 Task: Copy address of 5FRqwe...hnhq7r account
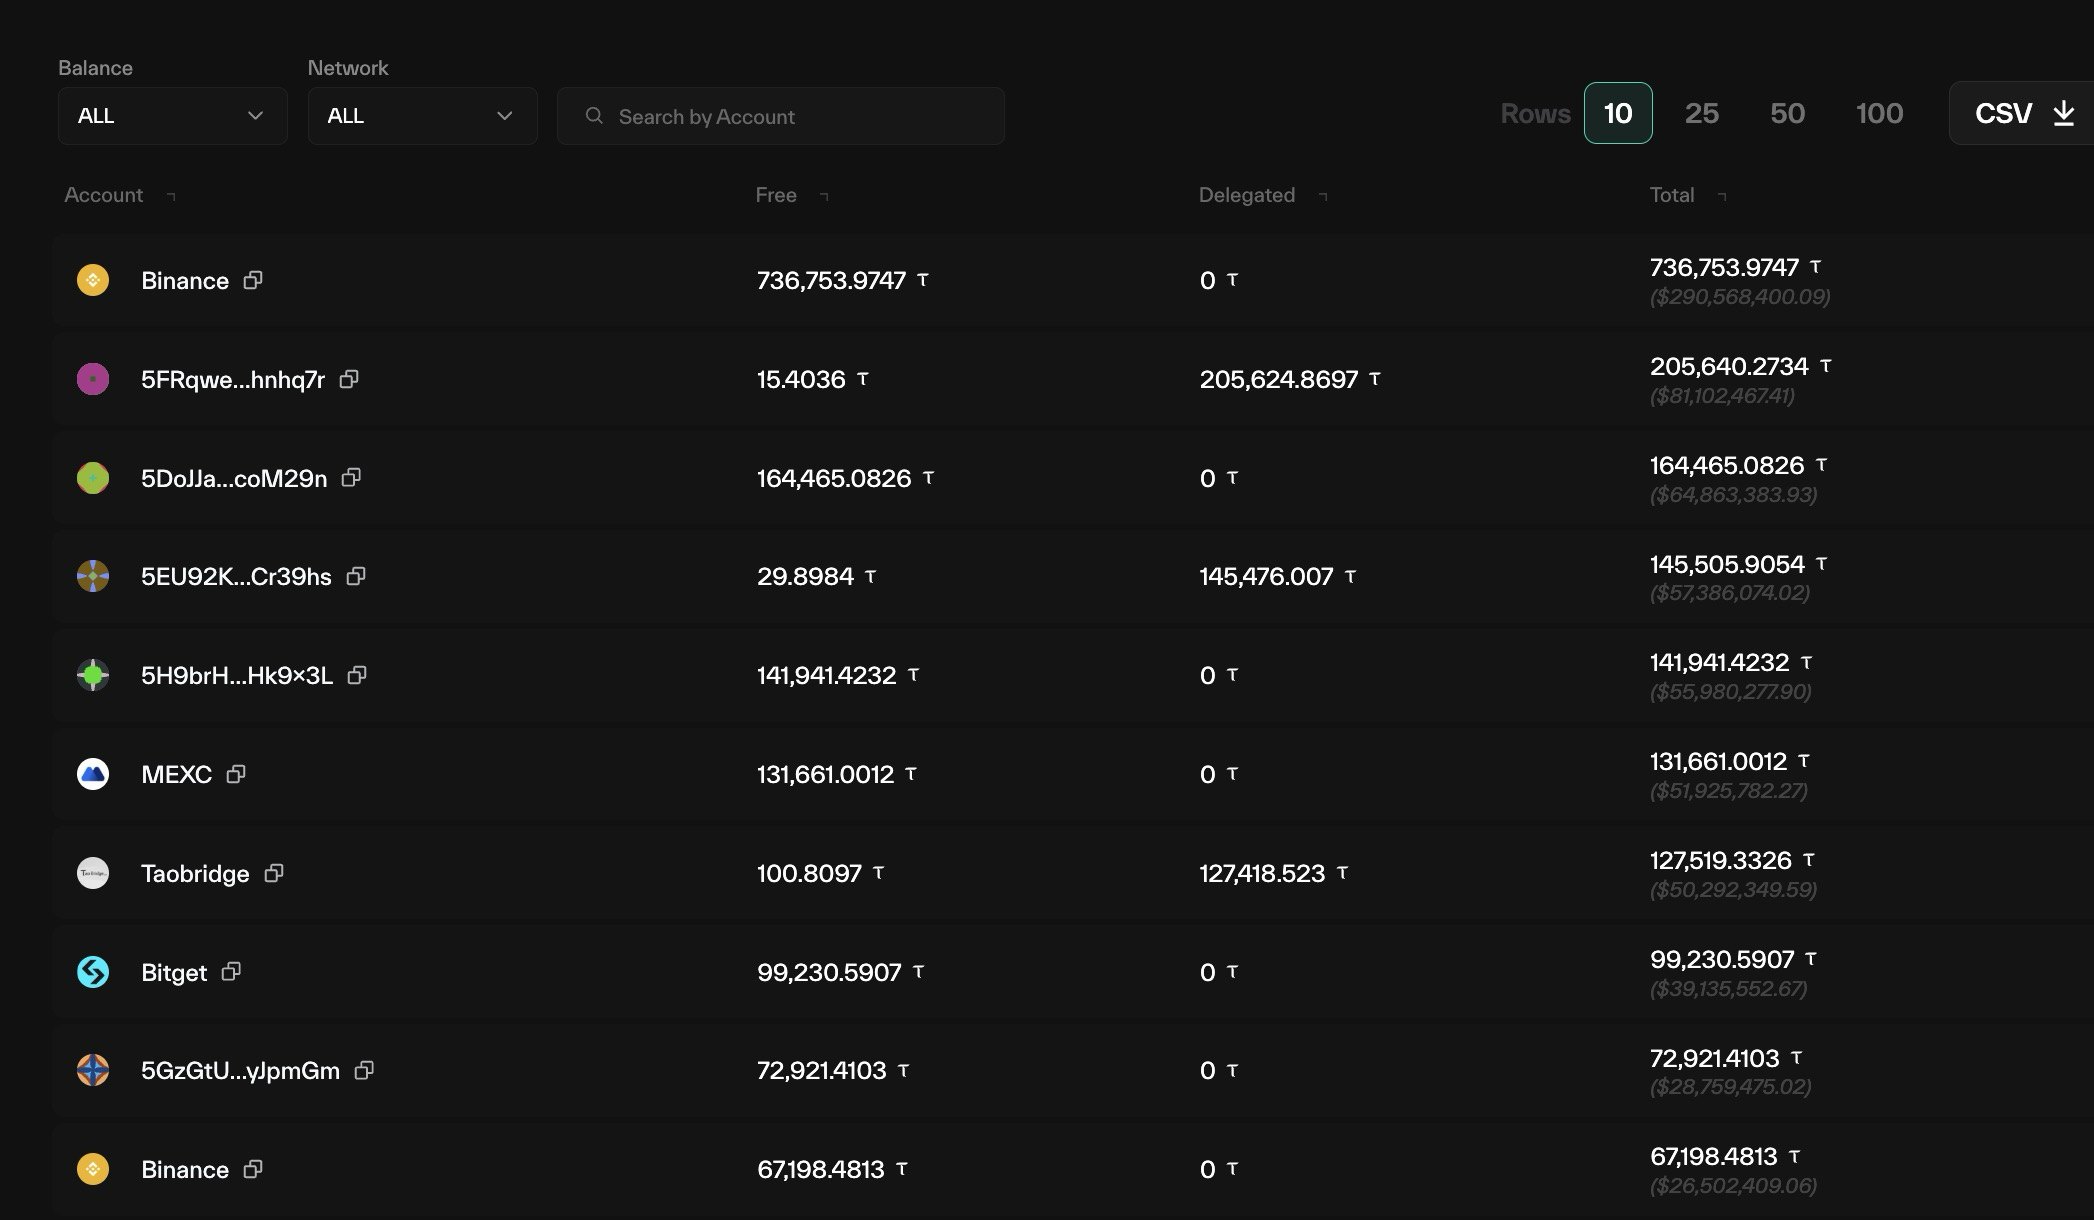[349, 379]
